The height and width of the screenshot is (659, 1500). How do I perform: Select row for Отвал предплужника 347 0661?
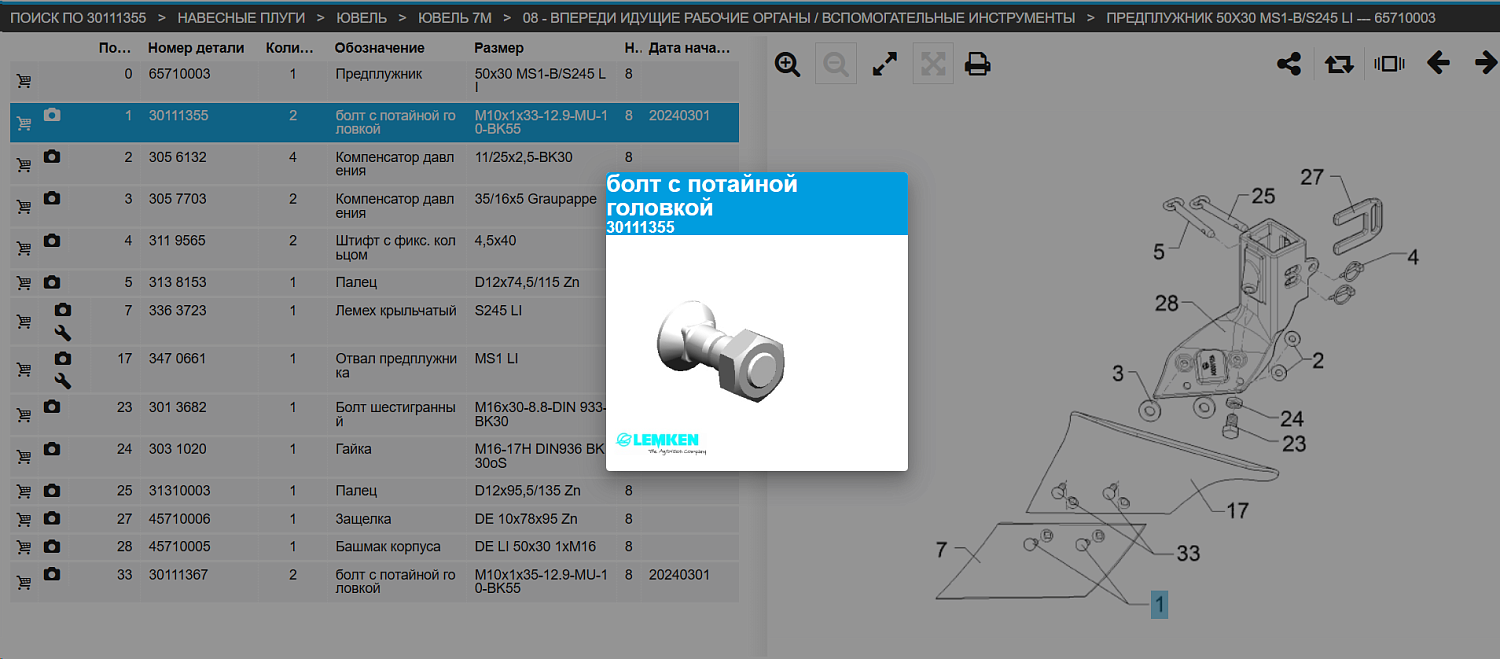click(x=374, y=368)
